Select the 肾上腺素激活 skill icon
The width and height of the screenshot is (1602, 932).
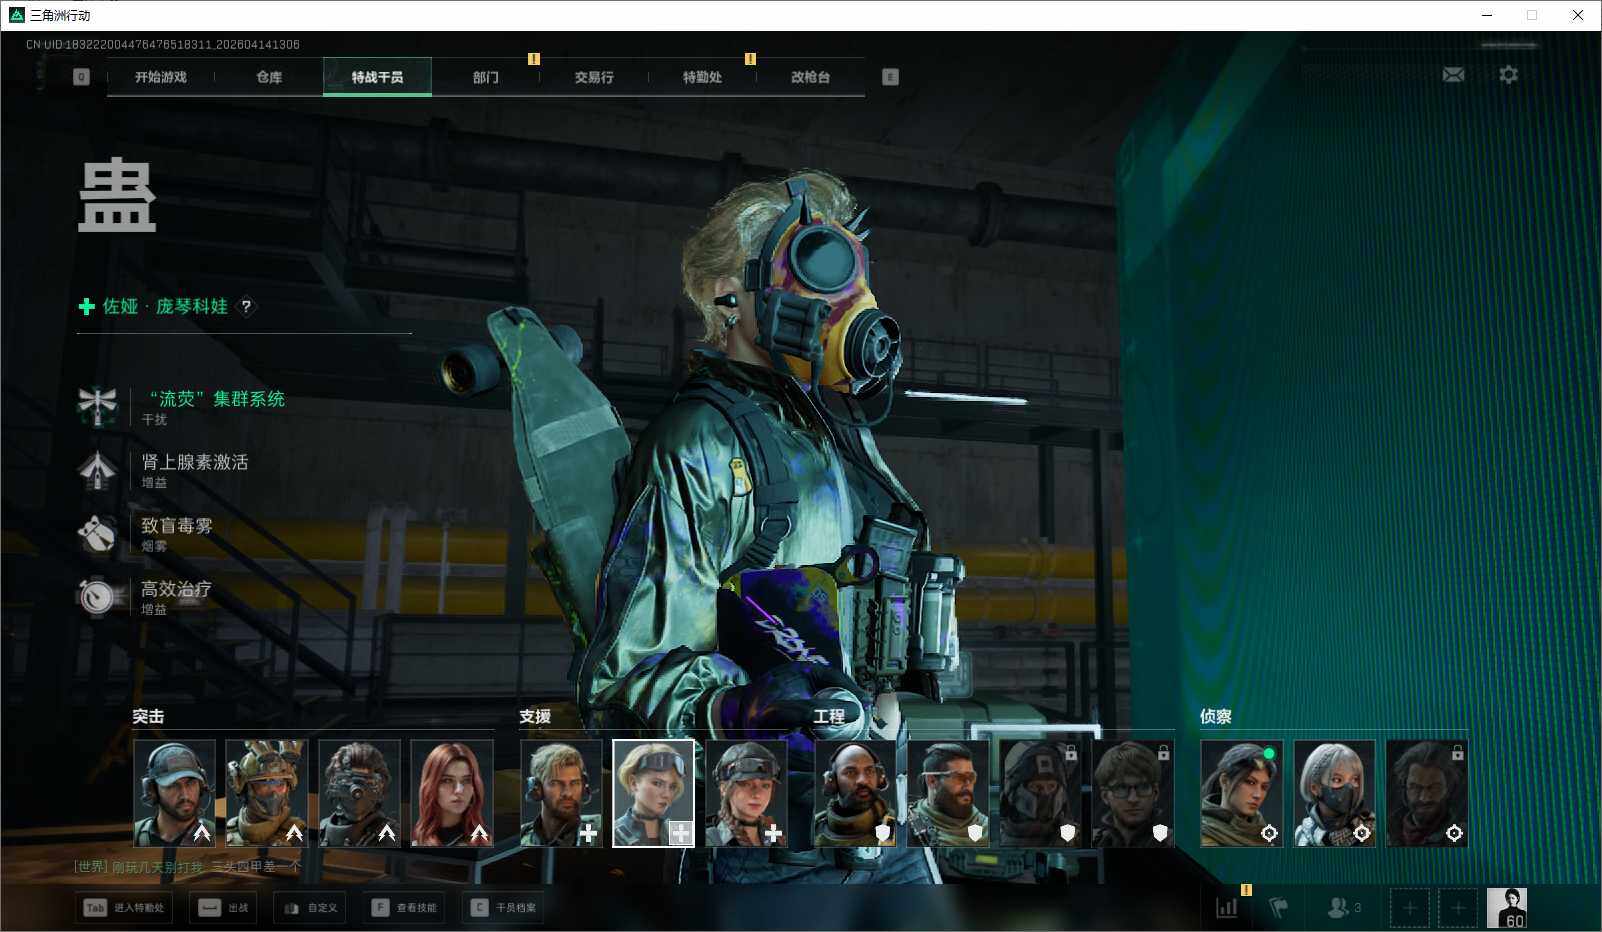click(x=98, y=470)
